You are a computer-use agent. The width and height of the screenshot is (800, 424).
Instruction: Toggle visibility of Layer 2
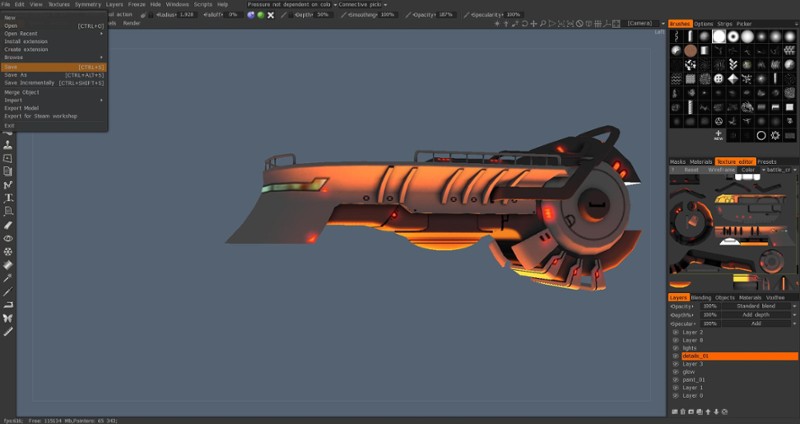click(x=675, y=331)
